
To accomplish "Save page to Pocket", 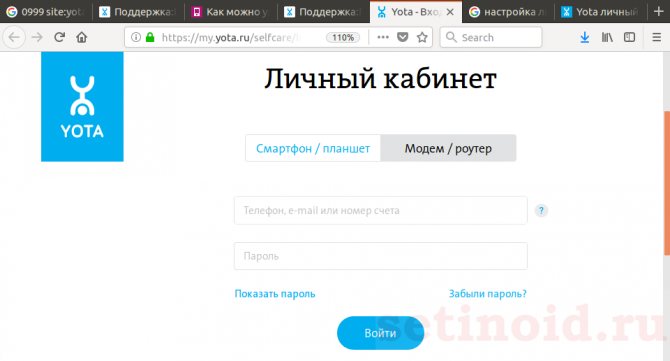I will click(x=403, y=37).
